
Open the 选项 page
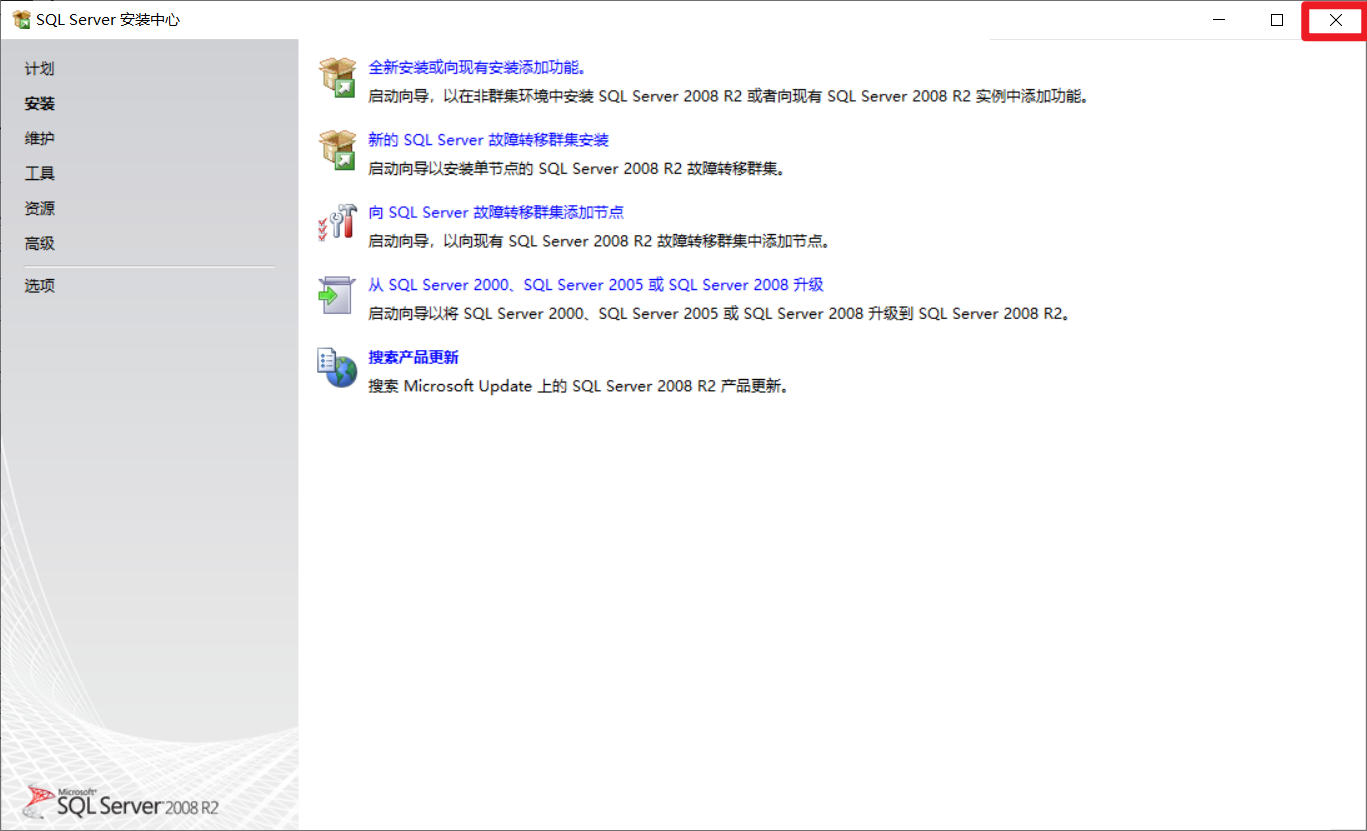pos(40,286)
